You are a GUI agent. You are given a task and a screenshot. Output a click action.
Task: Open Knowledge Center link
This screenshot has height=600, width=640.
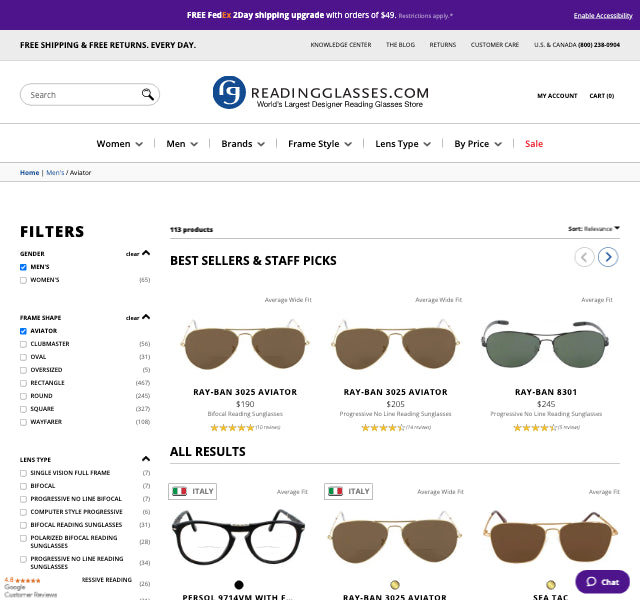(341, 44)
